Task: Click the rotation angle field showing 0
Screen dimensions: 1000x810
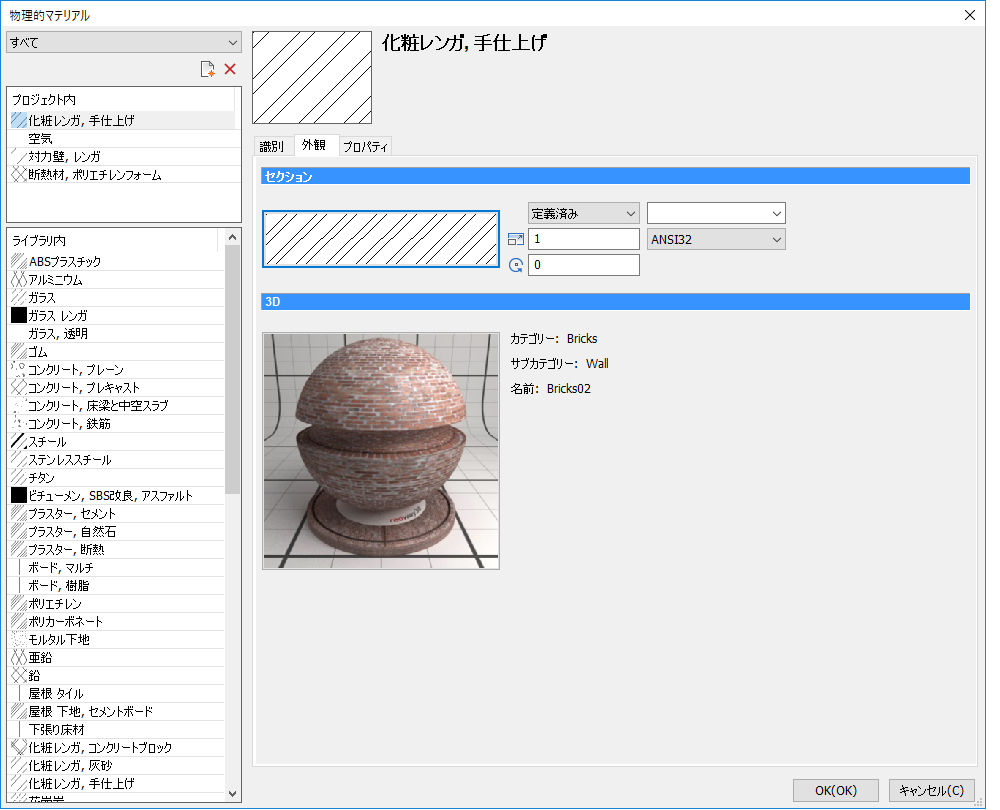Action: click(584, 265)
